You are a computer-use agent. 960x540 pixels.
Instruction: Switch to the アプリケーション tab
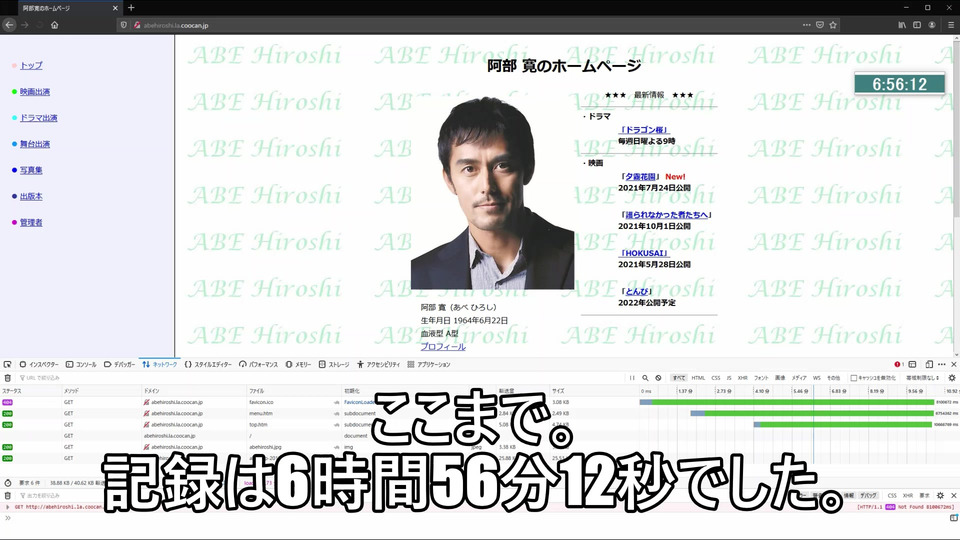pos(429,364)
